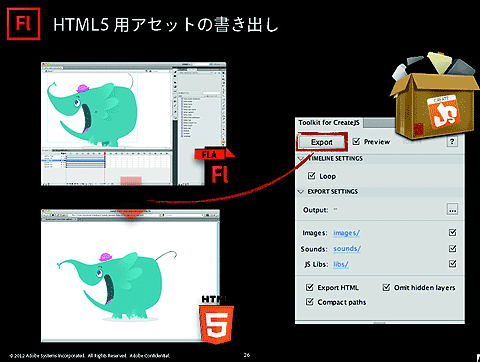
Task: Open help with the question mark button
Action: pos(452,142)
